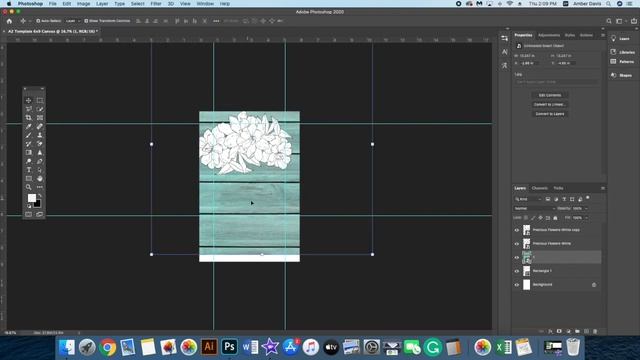Click the Home icon in options bar

coord(9,21)
